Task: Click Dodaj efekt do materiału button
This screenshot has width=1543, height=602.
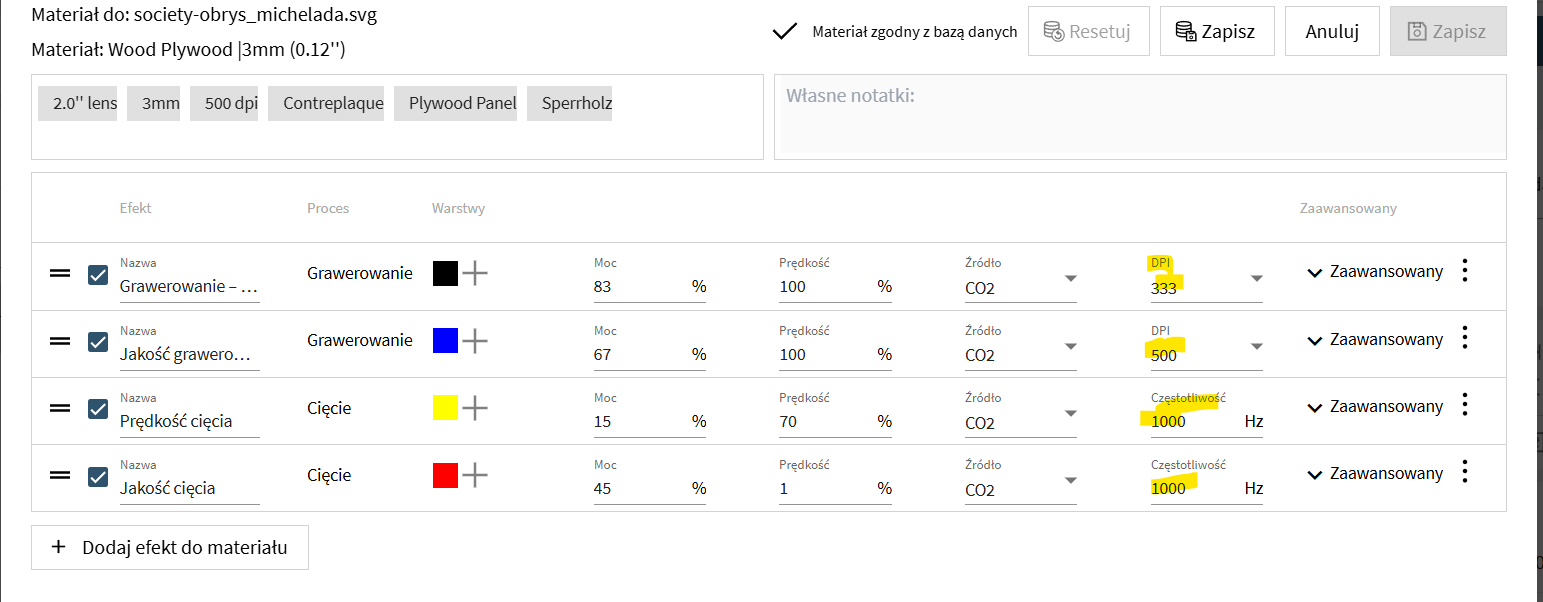Action: [x=170, y=547]
